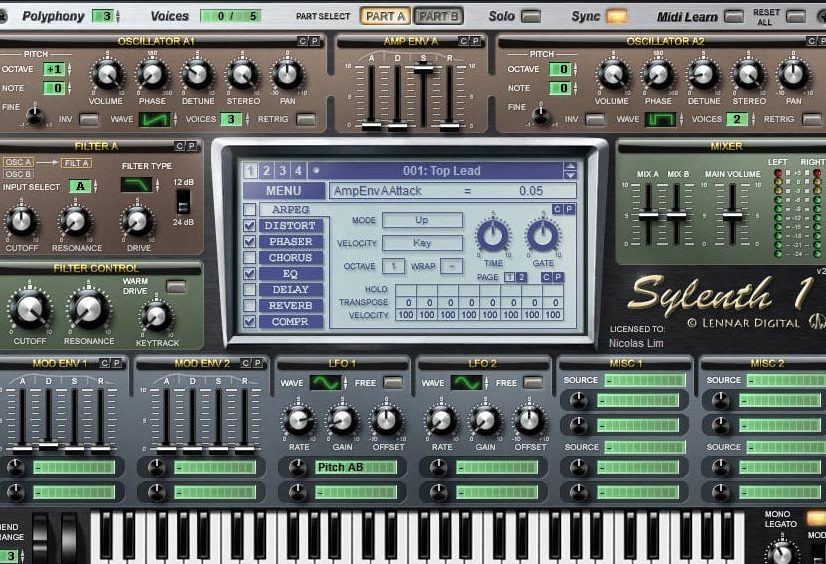
Task: Toggle the Warm Drive button
Action: click(x=176, y=286)
